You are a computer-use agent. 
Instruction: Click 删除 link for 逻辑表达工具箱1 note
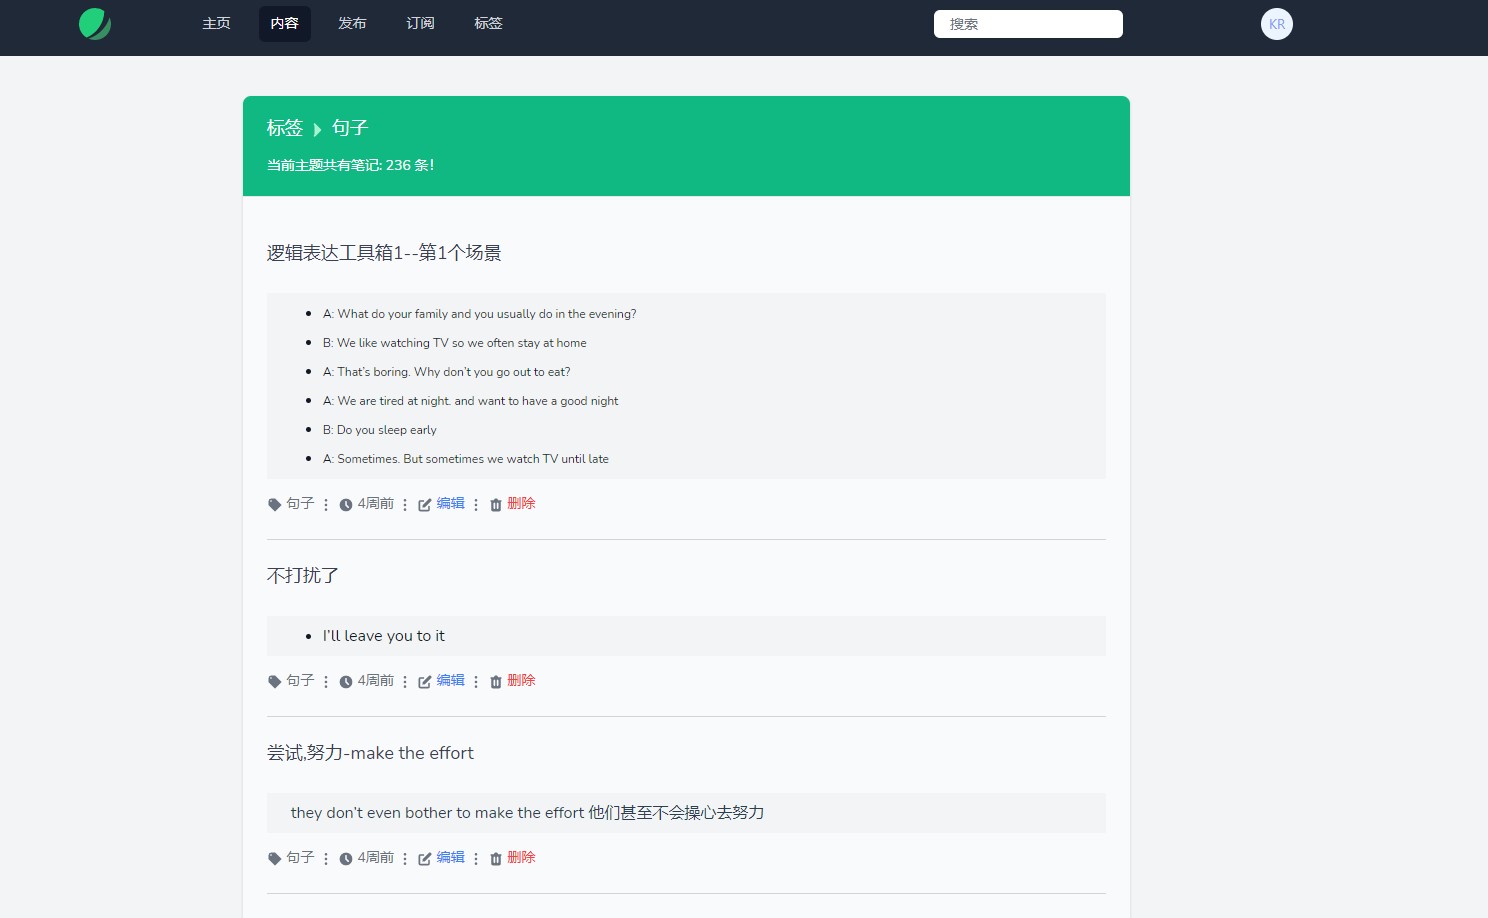[521, 503]
